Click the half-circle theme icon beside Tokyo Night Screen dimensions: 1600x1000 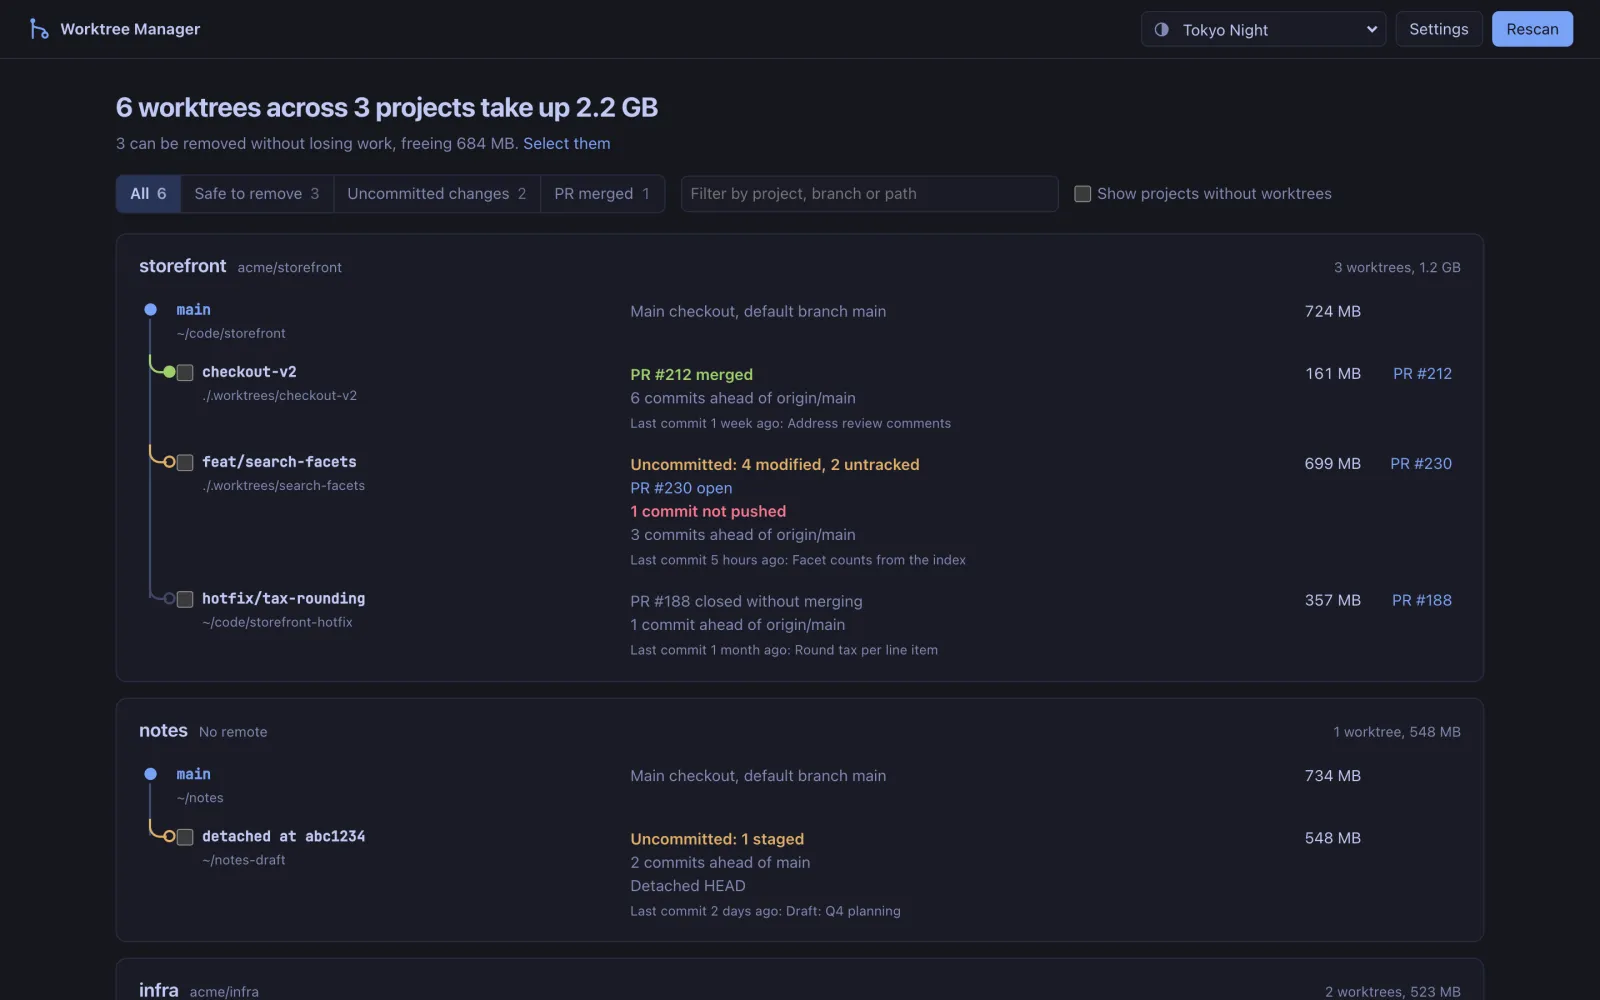point(1161,29)
